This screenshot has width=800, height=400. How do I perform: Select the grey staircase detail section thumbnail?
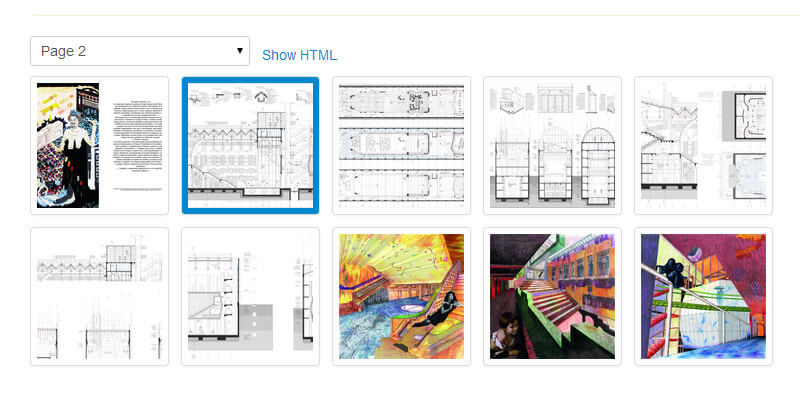pos(250,296)
